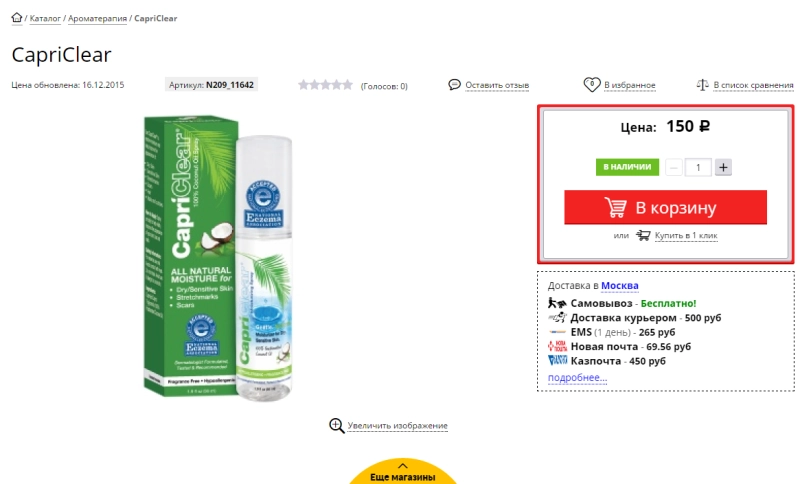Click the quantity input field
800x484 pixels.
[699, 167]
